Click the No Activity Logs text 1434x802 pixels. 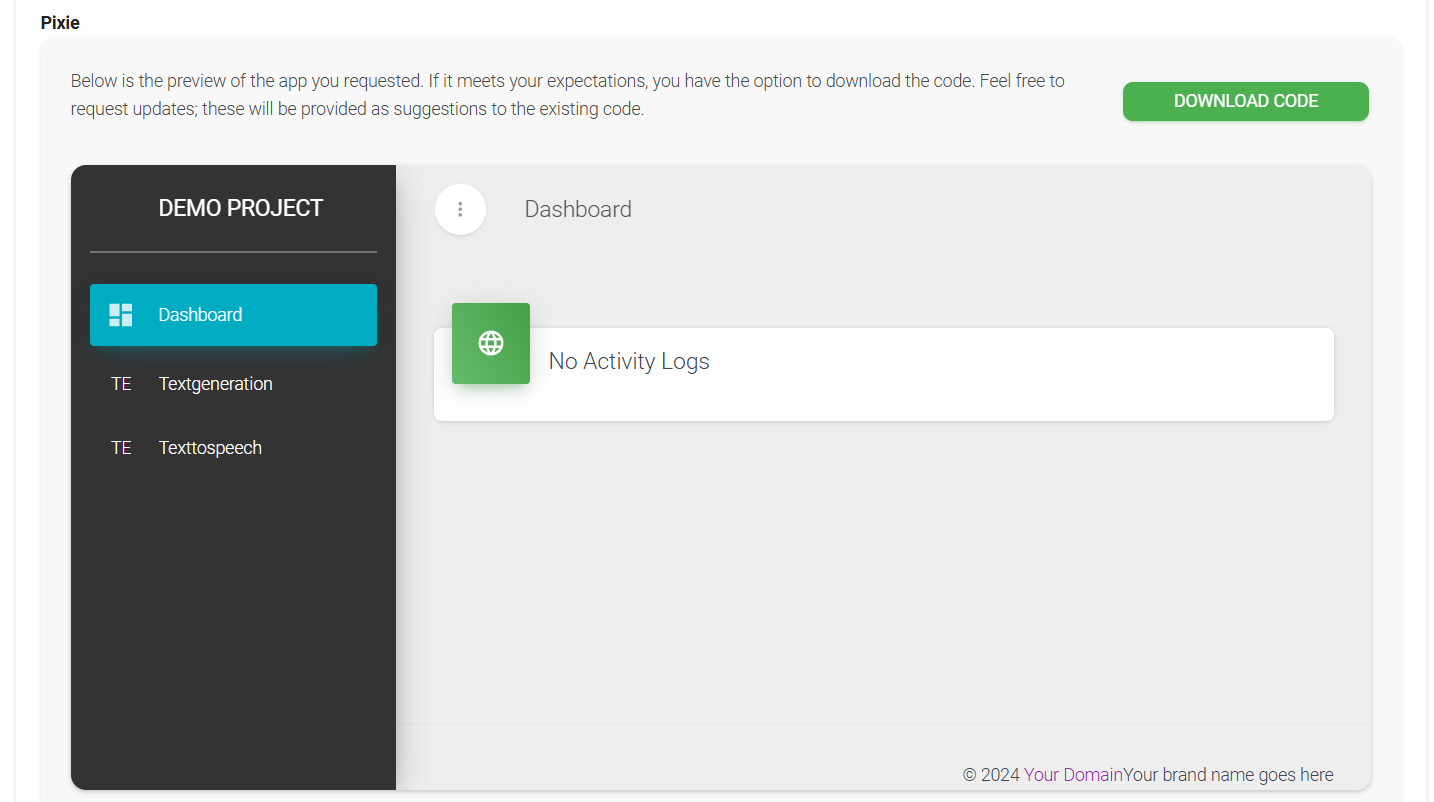629,362
